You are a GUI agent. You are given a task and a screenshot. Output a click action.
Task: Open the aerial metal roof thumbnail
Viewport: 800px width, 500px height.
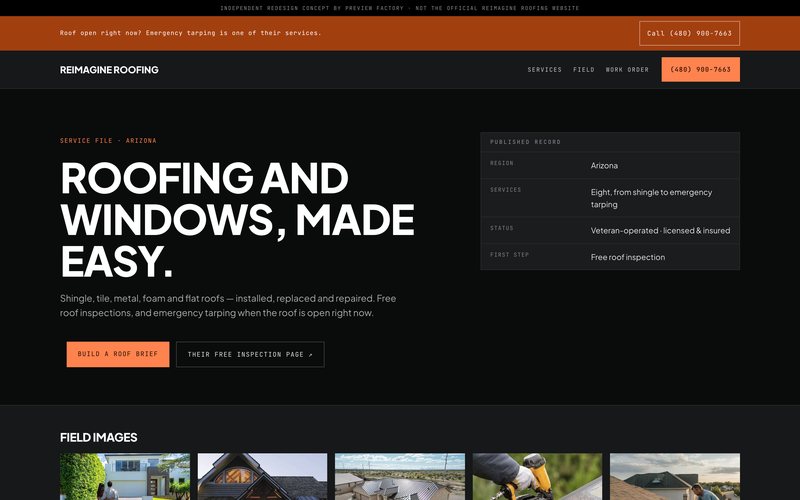(x=400, y=477)
